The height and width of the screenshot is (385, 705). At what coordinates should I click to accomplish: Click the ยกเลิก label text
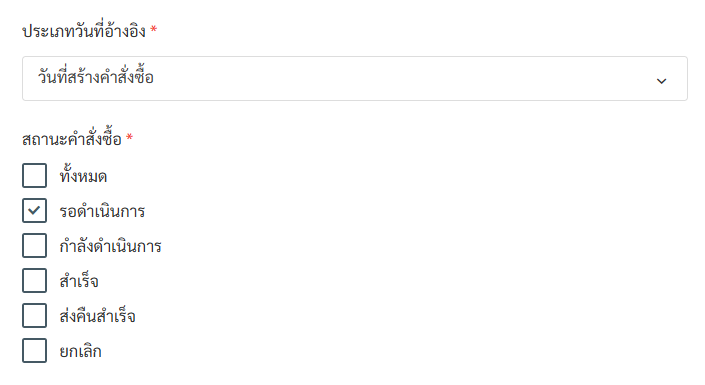(80, 351)
